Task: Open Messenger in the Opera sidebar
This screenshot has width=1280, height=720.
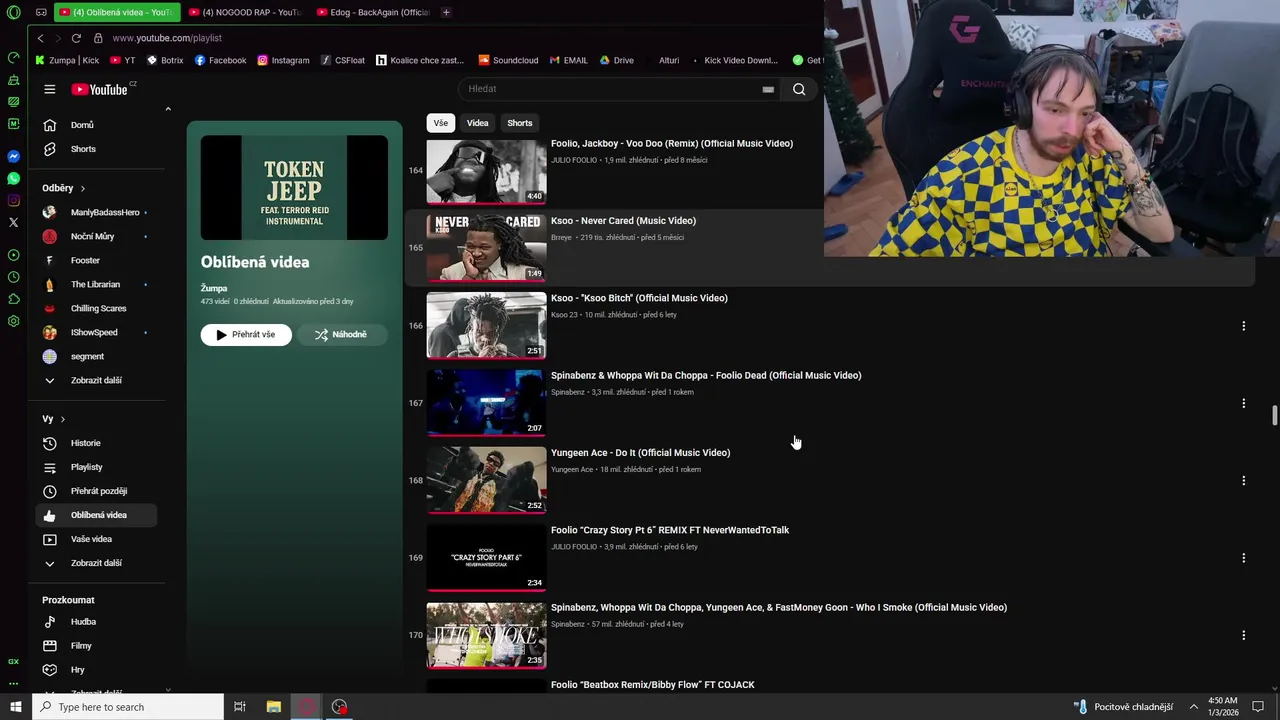Action: tap(13, 156)
